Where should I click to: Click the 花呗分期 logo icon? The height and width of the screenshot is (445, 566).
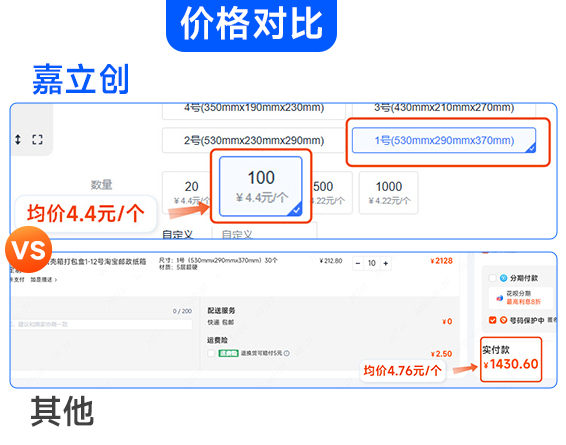[500, 298]
